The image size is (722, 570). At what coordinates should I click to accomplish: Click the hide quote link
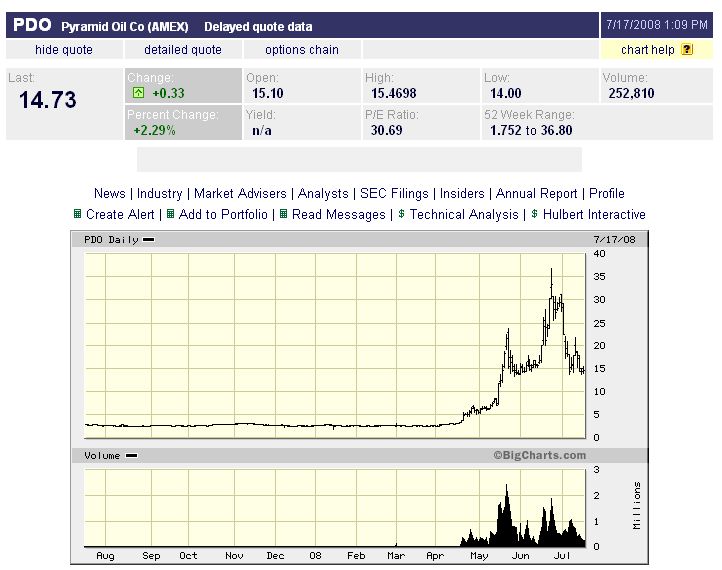pyautogui.click(x=64, y=50)
